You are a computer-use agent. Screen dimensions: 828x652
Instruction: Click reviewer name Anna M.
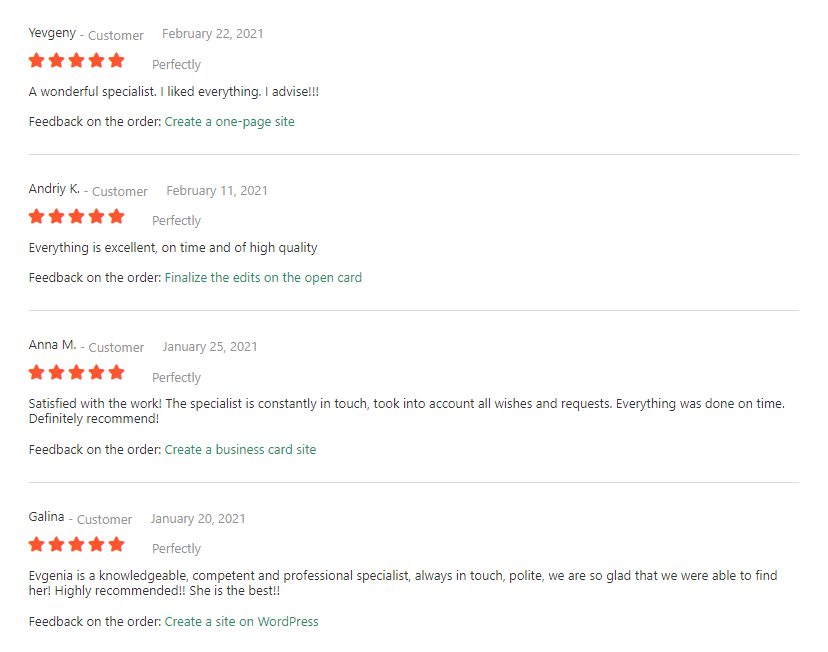(53, 345)
